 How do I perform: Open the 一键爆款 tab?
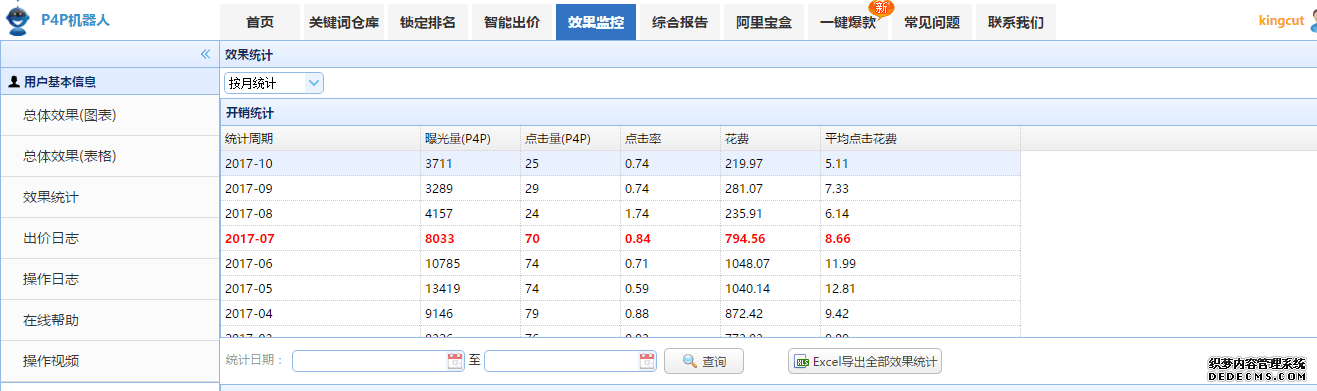coord(848,22)
